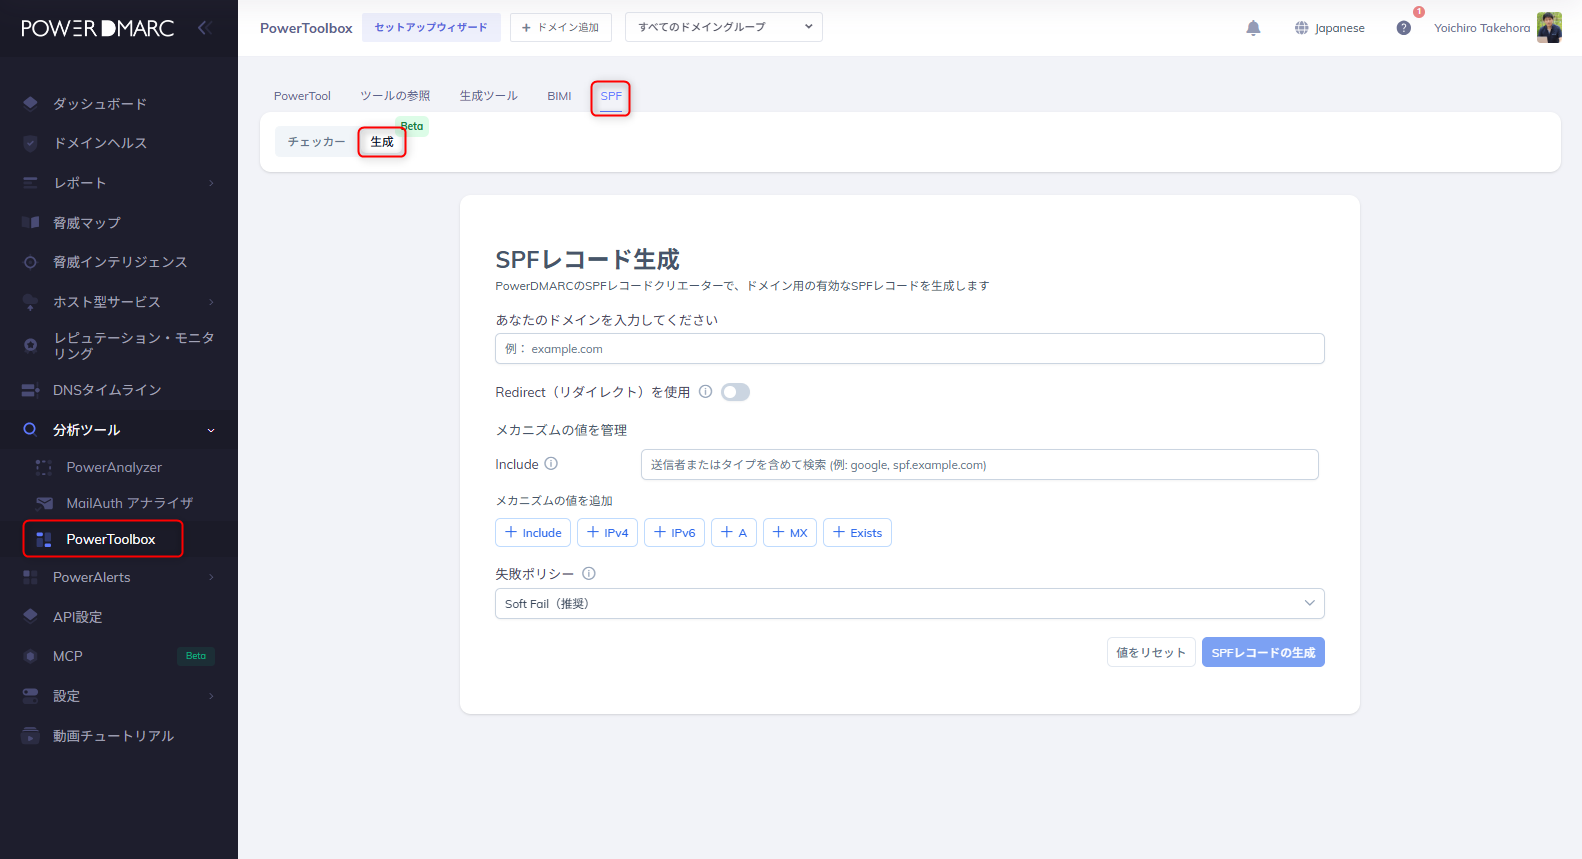Click the PowerToolbox sidebar icon
The width and height of the screenshot is (1582, 859).
pyautogui.click(x=44, y=539)
